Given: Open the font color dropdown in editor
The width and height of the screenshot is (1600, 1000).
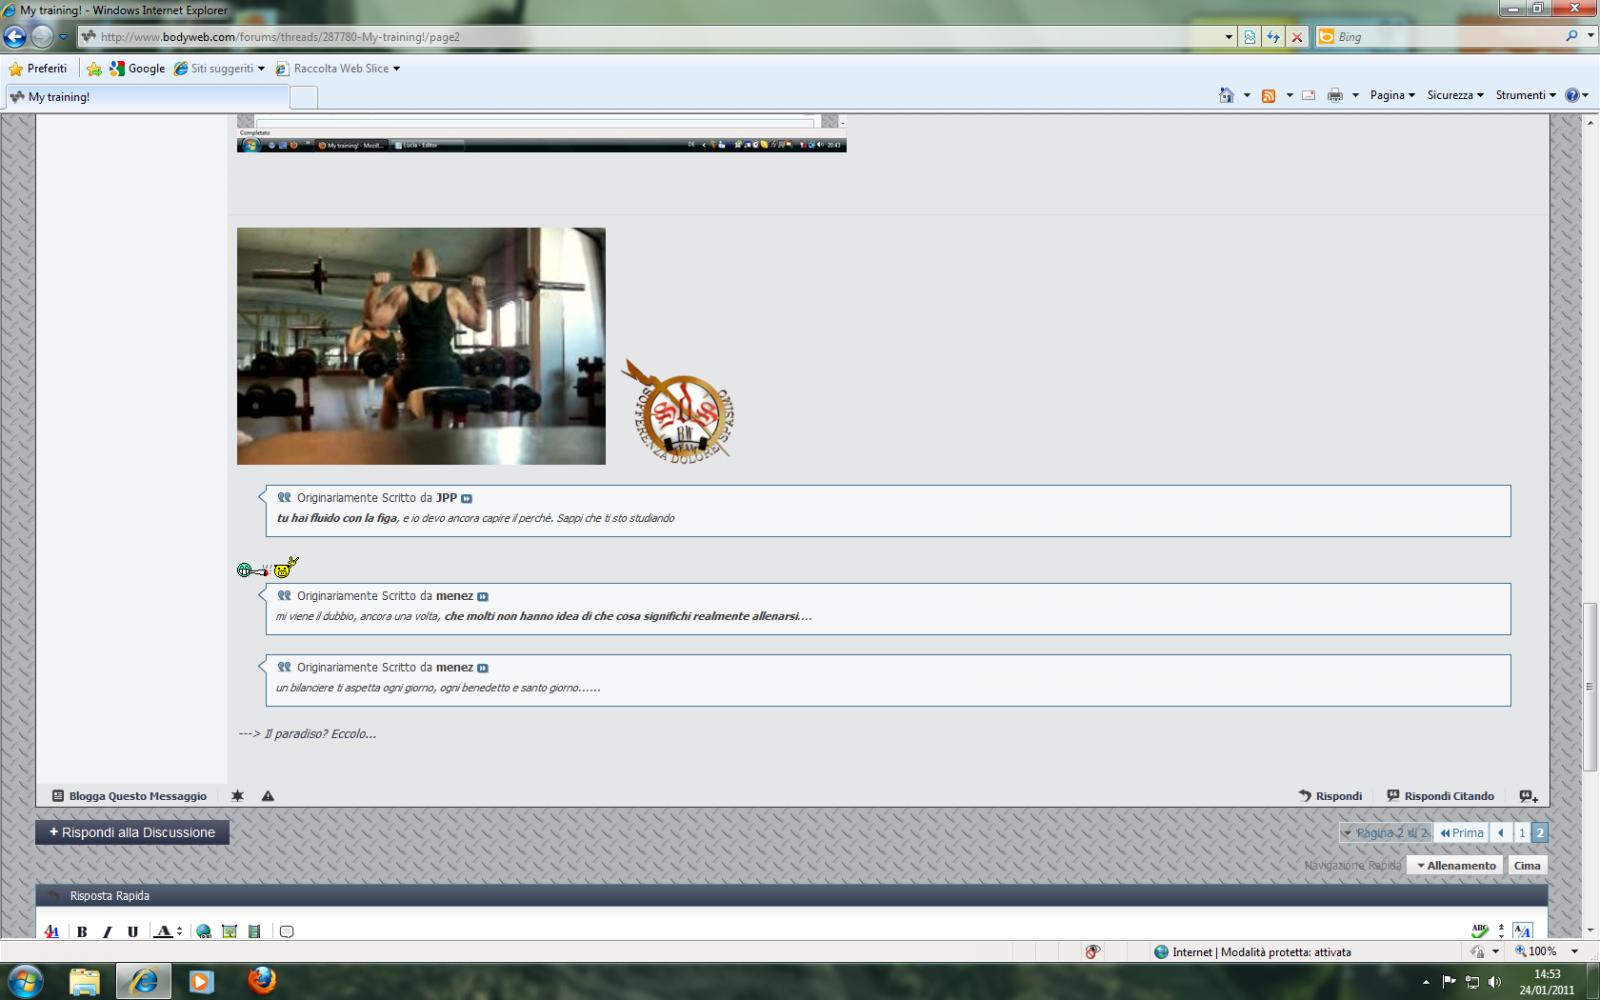Looking at the screenshot, I should pos(179,931).
